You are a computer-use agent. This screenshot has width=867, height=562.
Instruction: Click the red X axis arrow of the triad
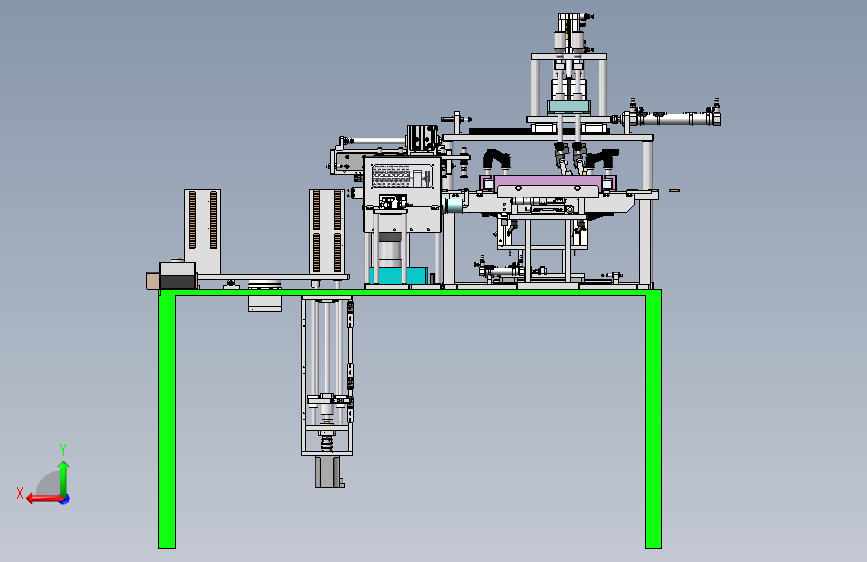coord(44,499)
